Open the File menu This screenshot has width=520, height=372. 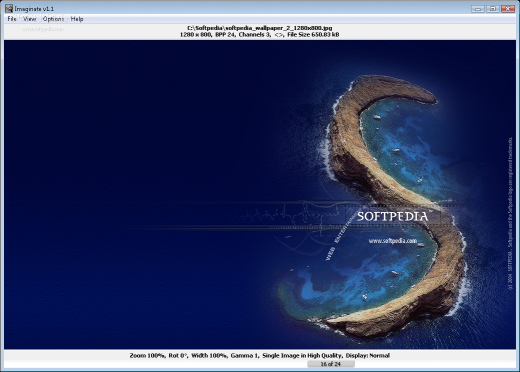pyautogui.click(x=12, y=19)
